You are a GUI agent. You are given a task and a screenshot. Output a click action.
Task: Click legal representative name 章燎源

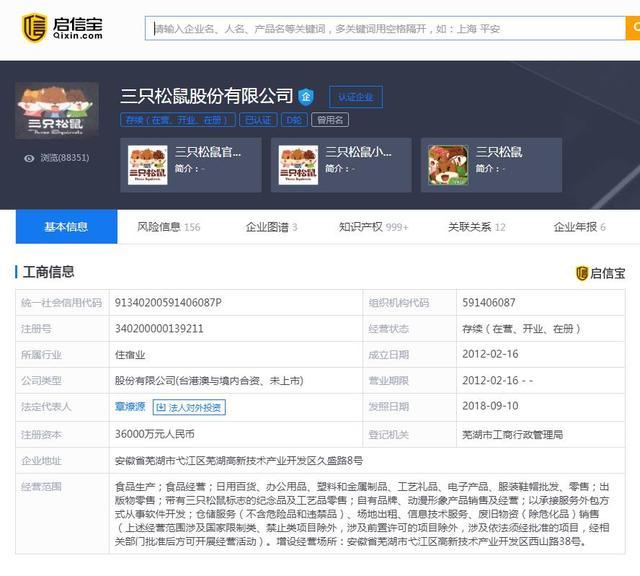pyautogui.click(x=130, y=407)
